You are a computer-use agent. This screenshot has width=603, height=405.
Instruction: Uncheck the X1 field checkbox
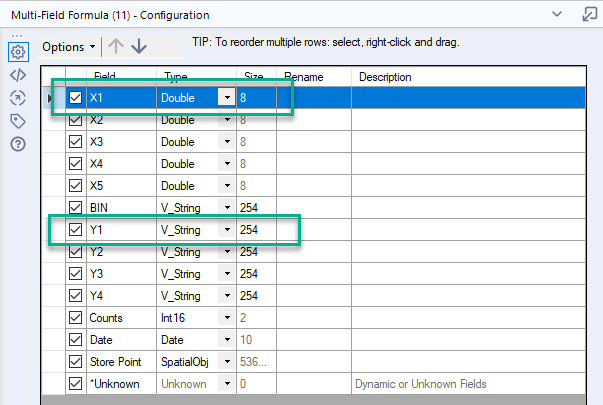[x=76, y=98]
